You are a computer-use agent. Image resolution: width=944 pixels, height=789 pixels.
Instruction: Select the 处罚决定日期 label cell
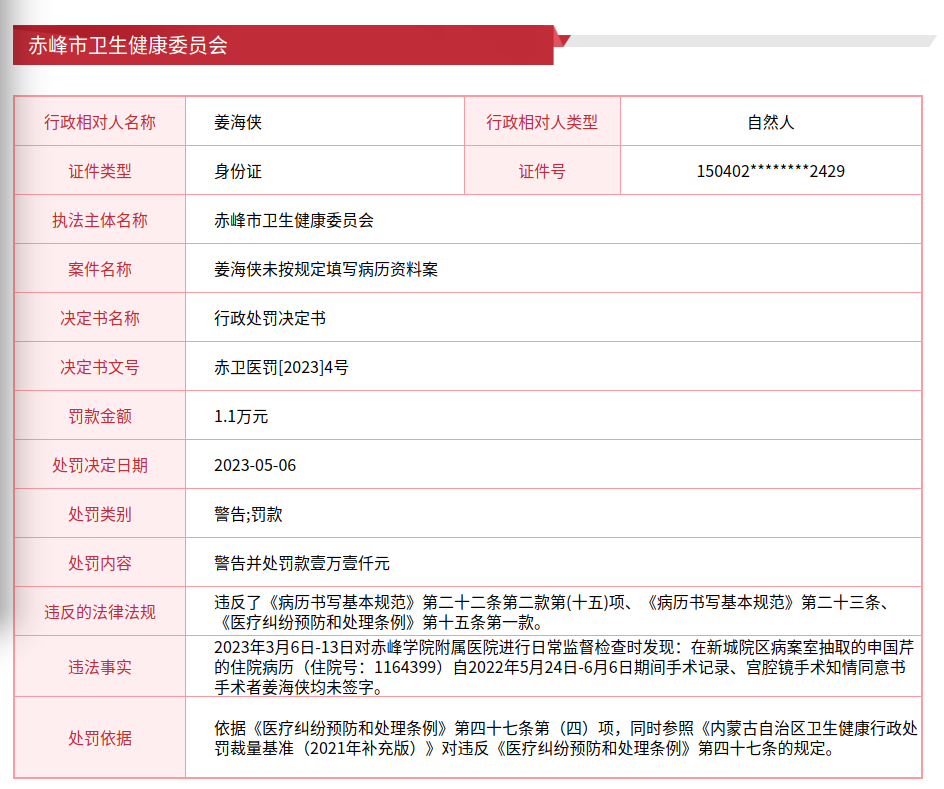coord(100,465)
